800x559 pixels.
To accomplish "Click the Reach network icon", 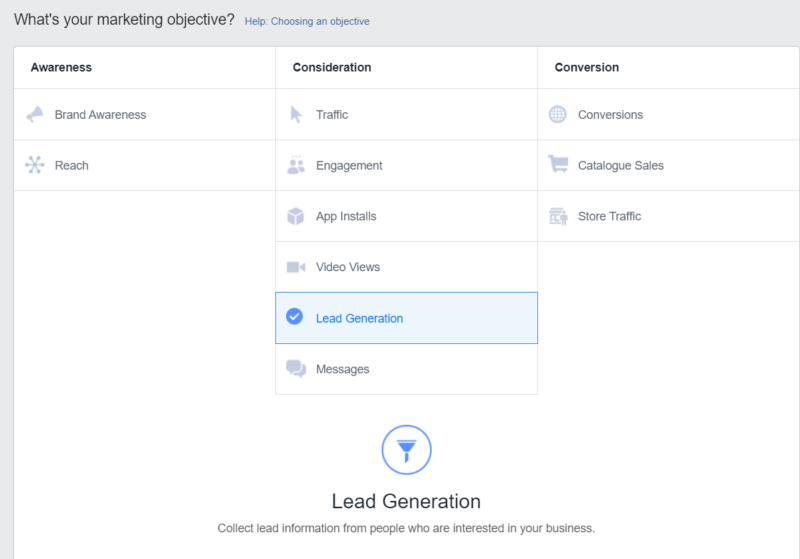I will [35, 165].
